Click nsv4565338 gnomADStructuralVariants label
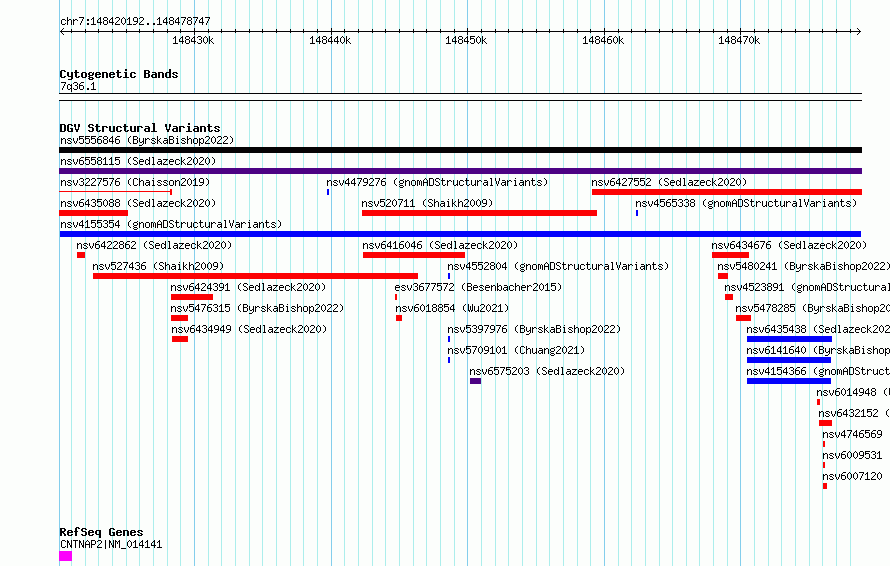The width and height of the screenshot is (890, 566). (746, 203)
